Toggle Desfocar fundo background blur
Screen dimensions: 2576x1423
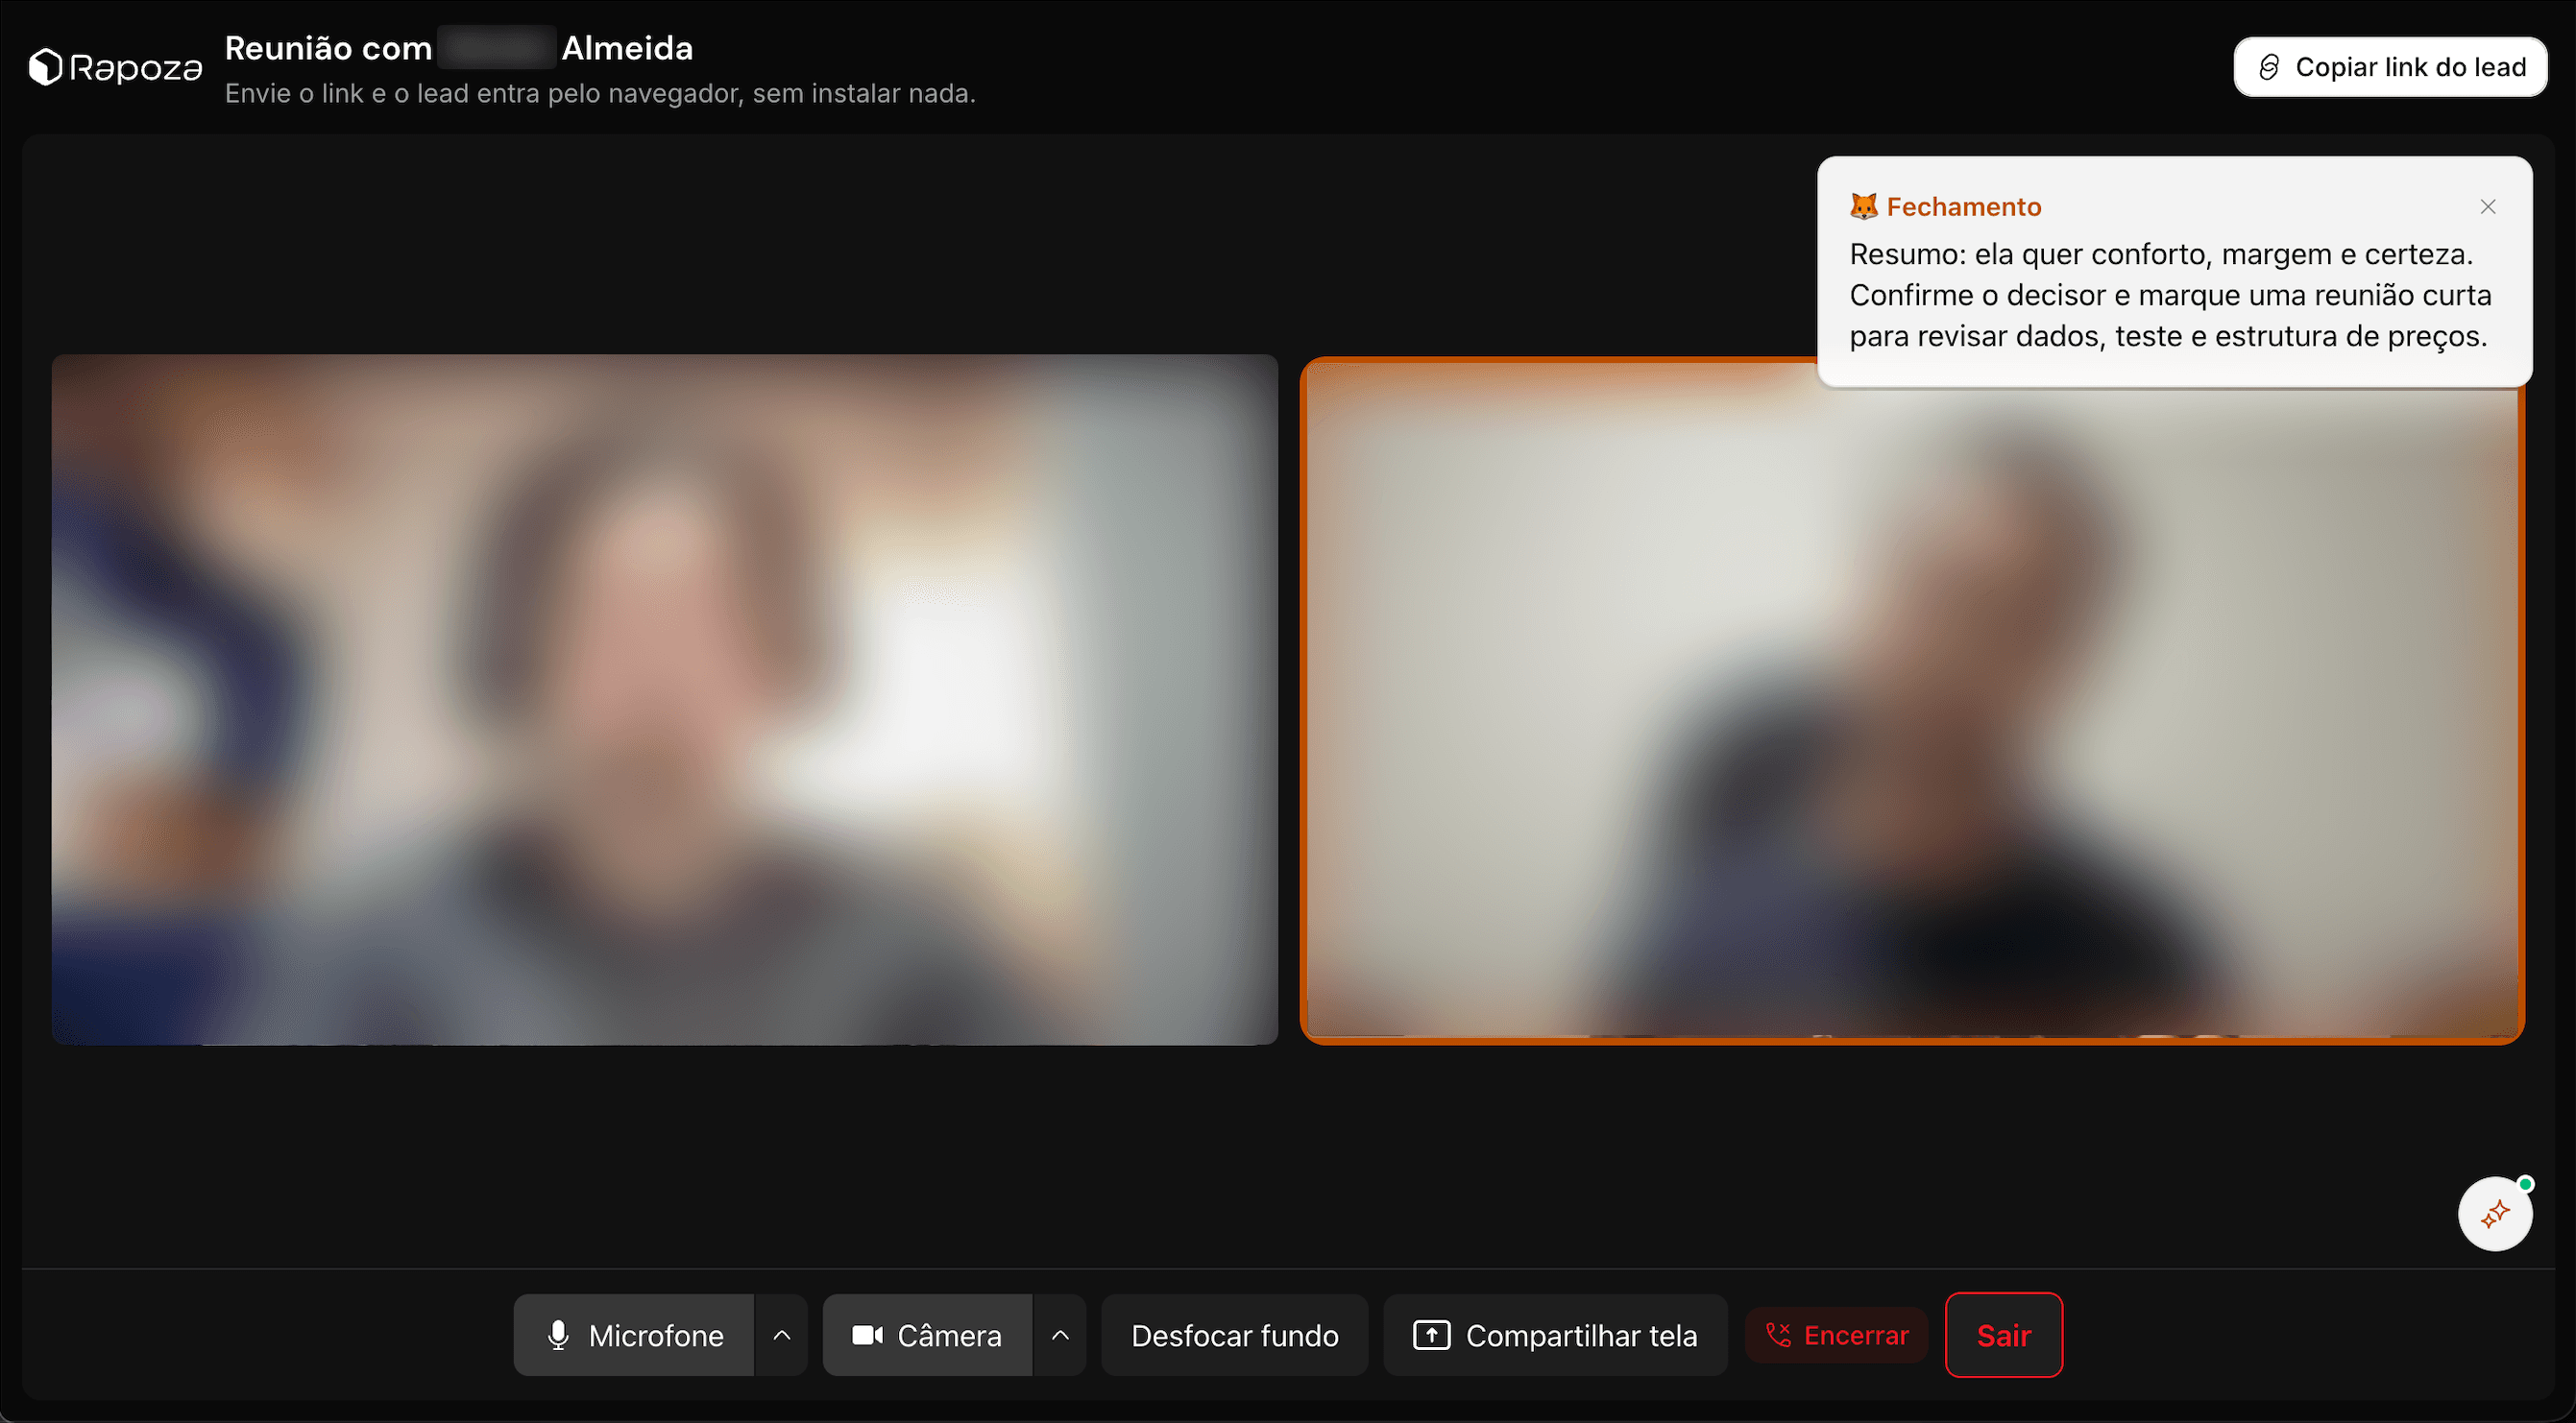point(1234,1335)
